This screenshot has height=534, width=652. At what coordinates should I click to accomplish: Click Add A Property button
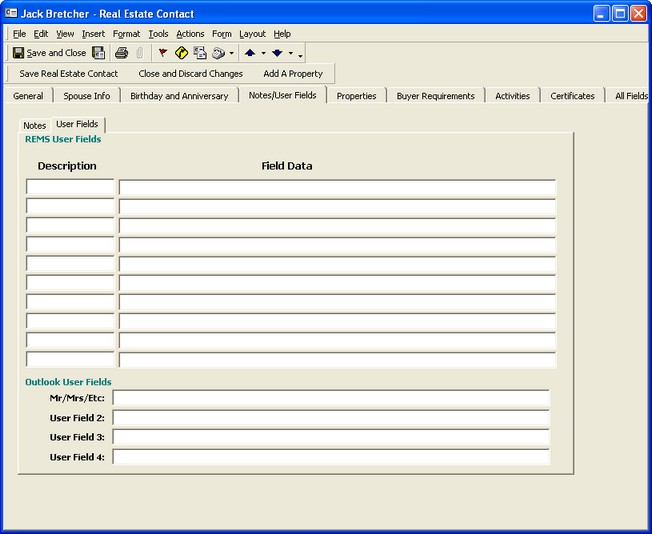[293, 74]
